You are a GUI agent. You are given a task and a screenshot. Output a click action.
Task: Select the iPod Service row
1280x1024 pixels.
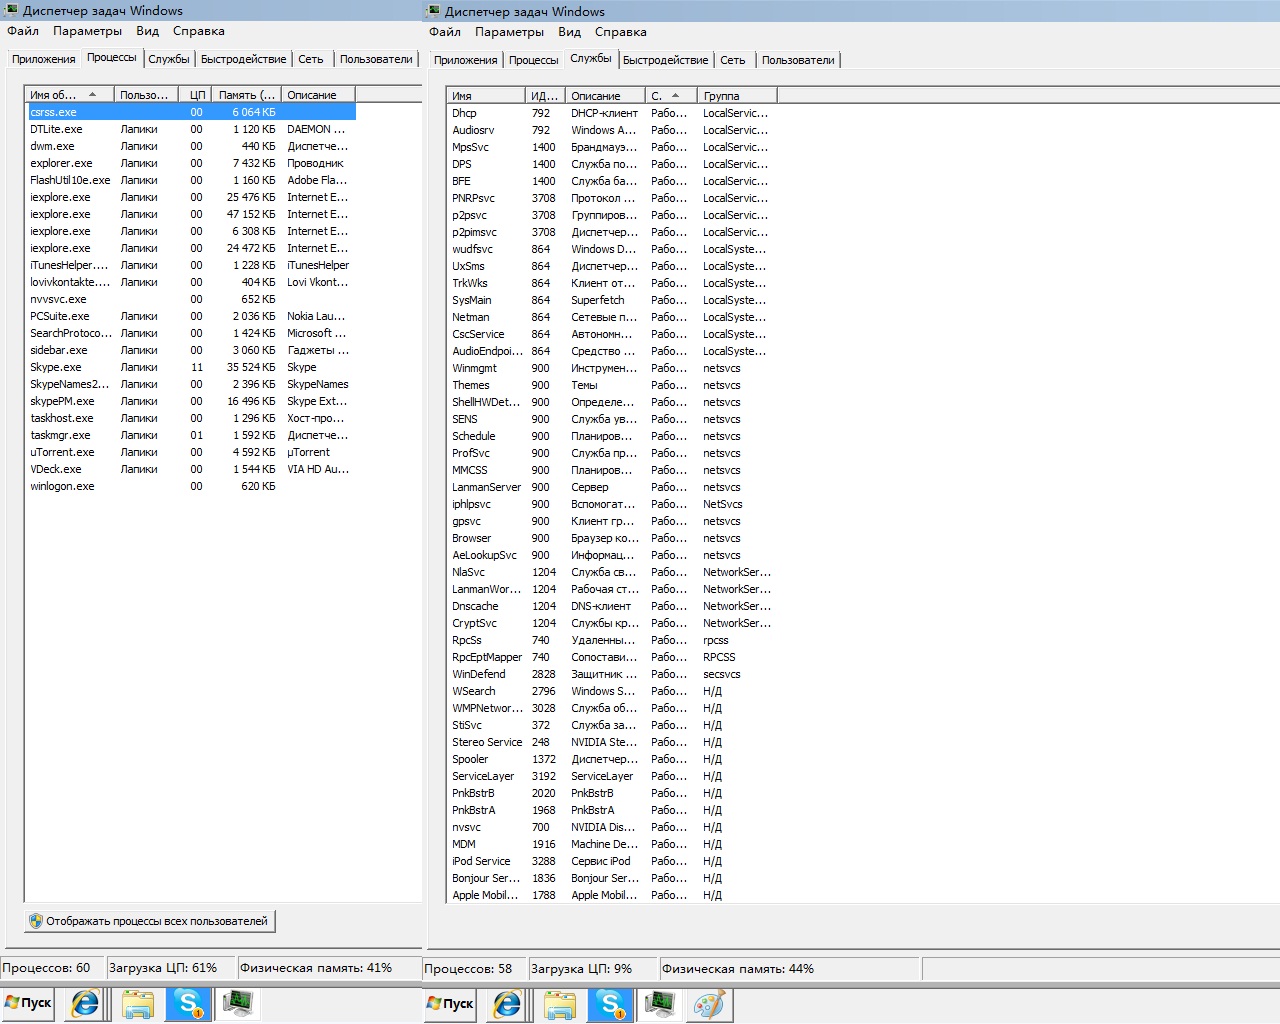(x=612, y=861)
